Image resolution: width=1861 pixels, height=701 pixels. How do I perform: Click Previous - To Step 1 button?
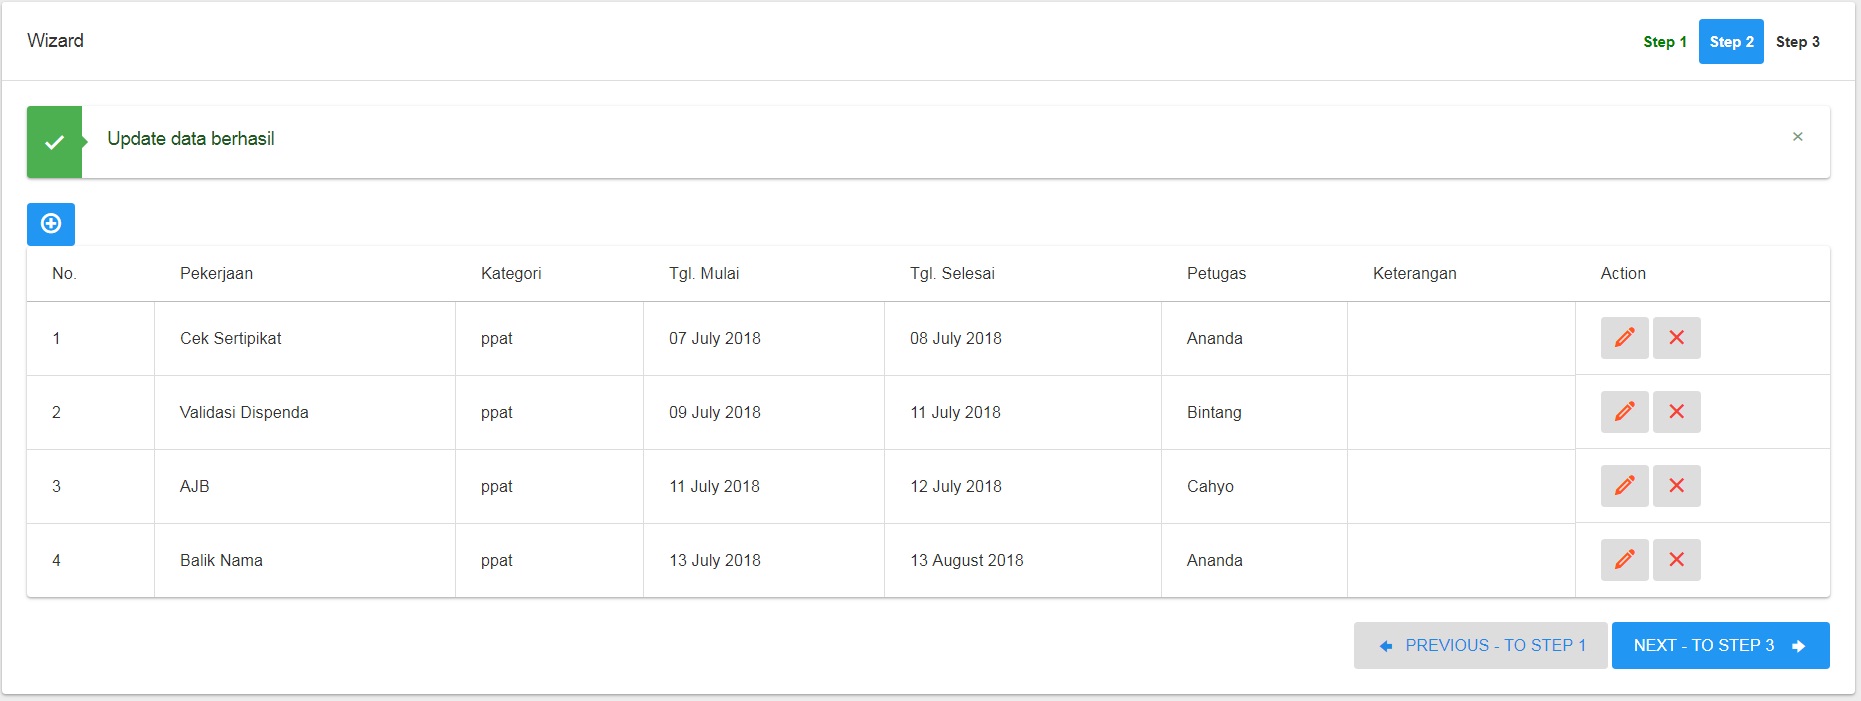(x=1480, y=646)
